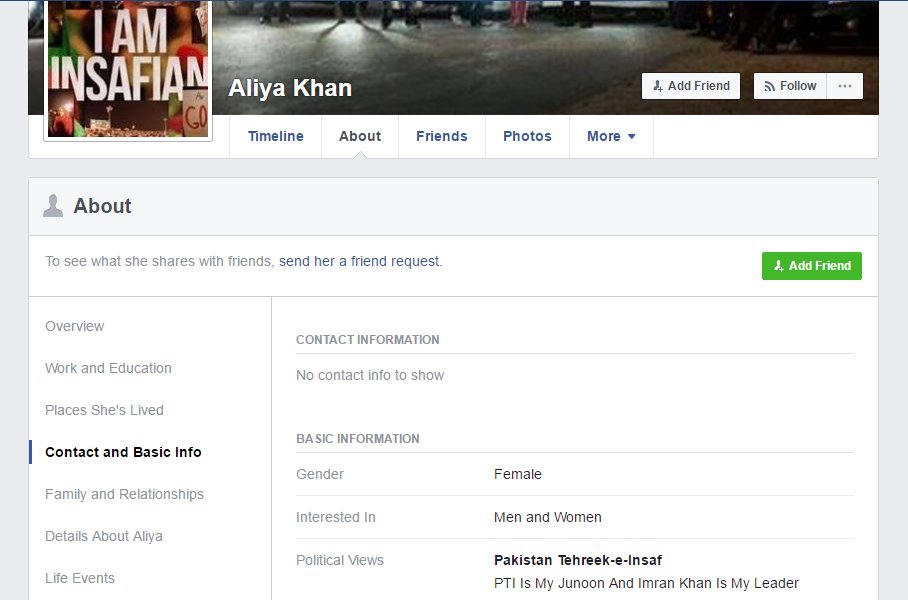Open Family and Relationships
This screenshot has height=600, width=908.
click(125, 494)
